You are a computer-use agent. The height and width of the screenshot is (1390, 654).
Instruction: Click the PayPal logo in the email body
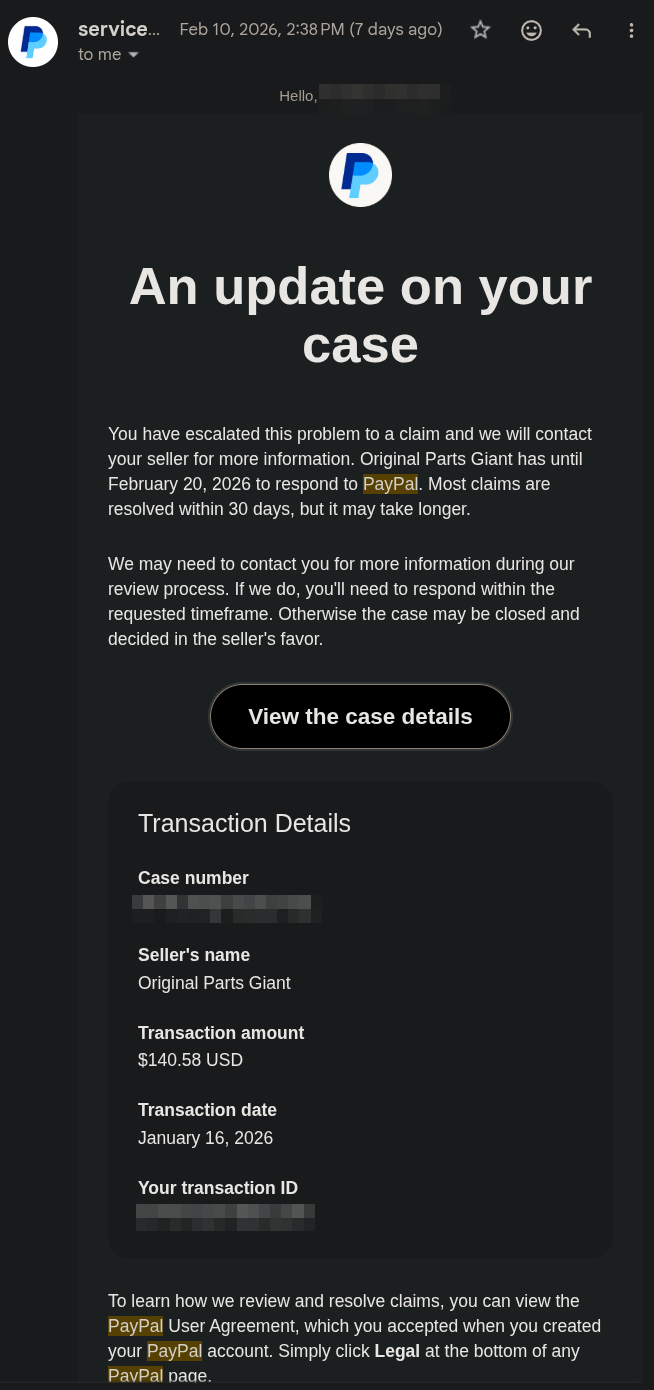[x=360, y=175]
